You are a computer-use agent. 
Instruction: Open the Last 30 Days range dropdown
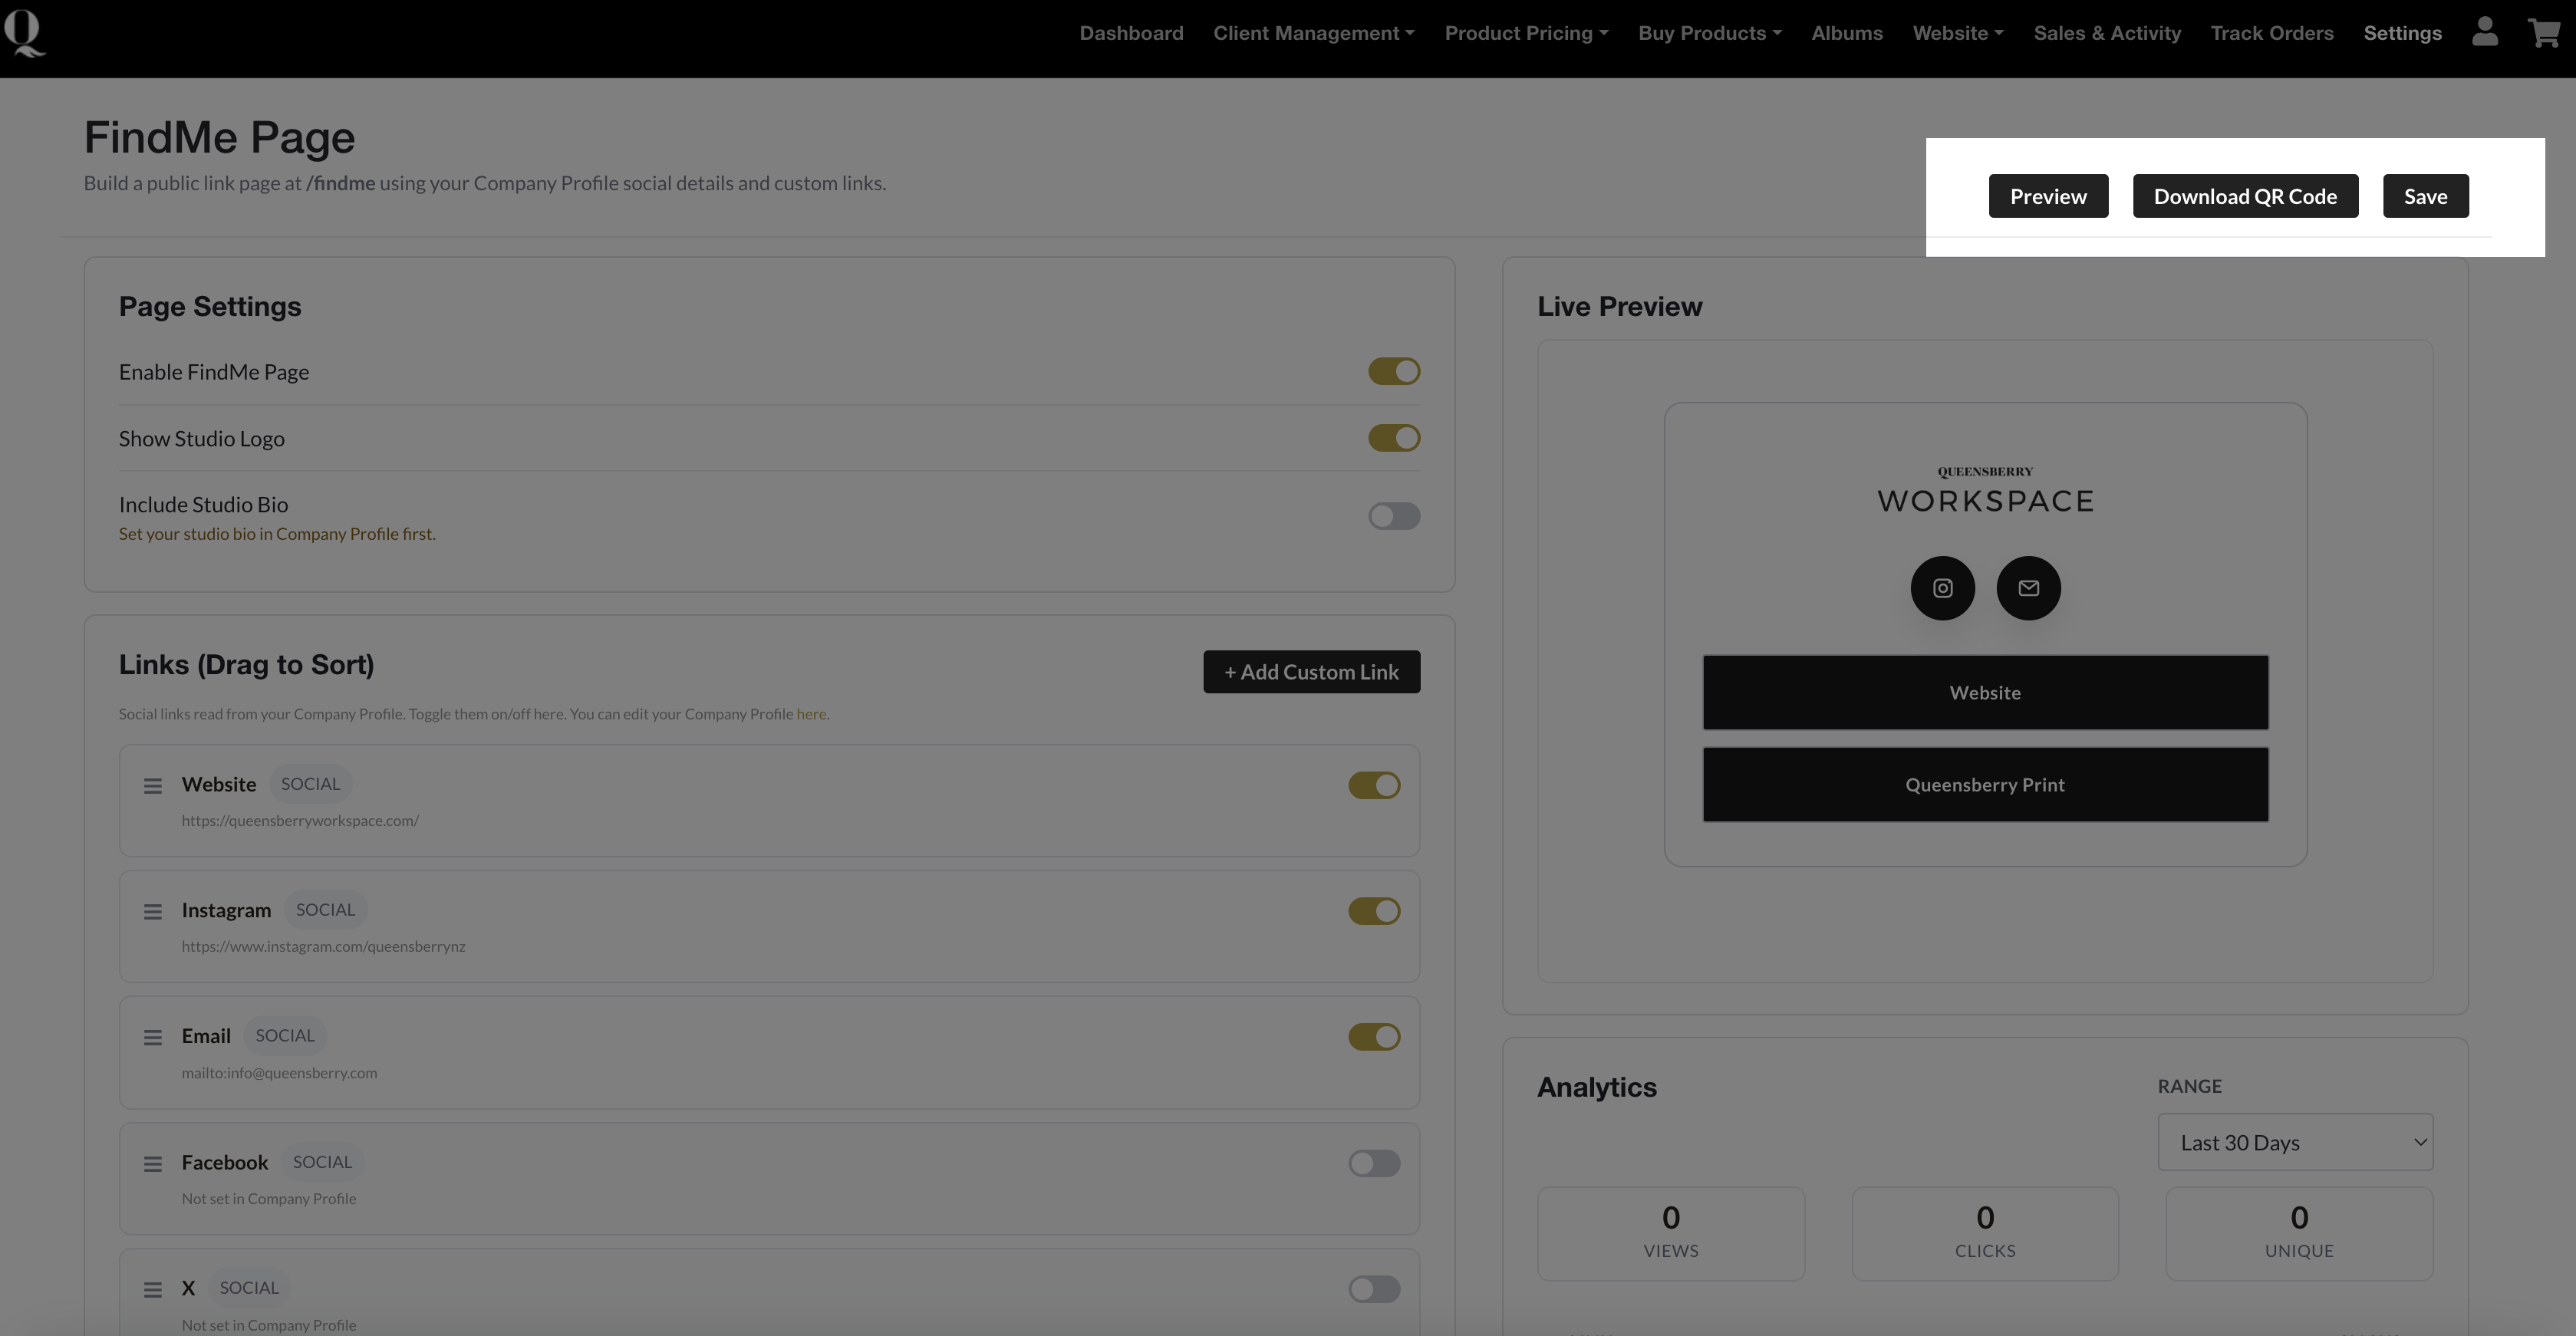pos(2295,1142)
